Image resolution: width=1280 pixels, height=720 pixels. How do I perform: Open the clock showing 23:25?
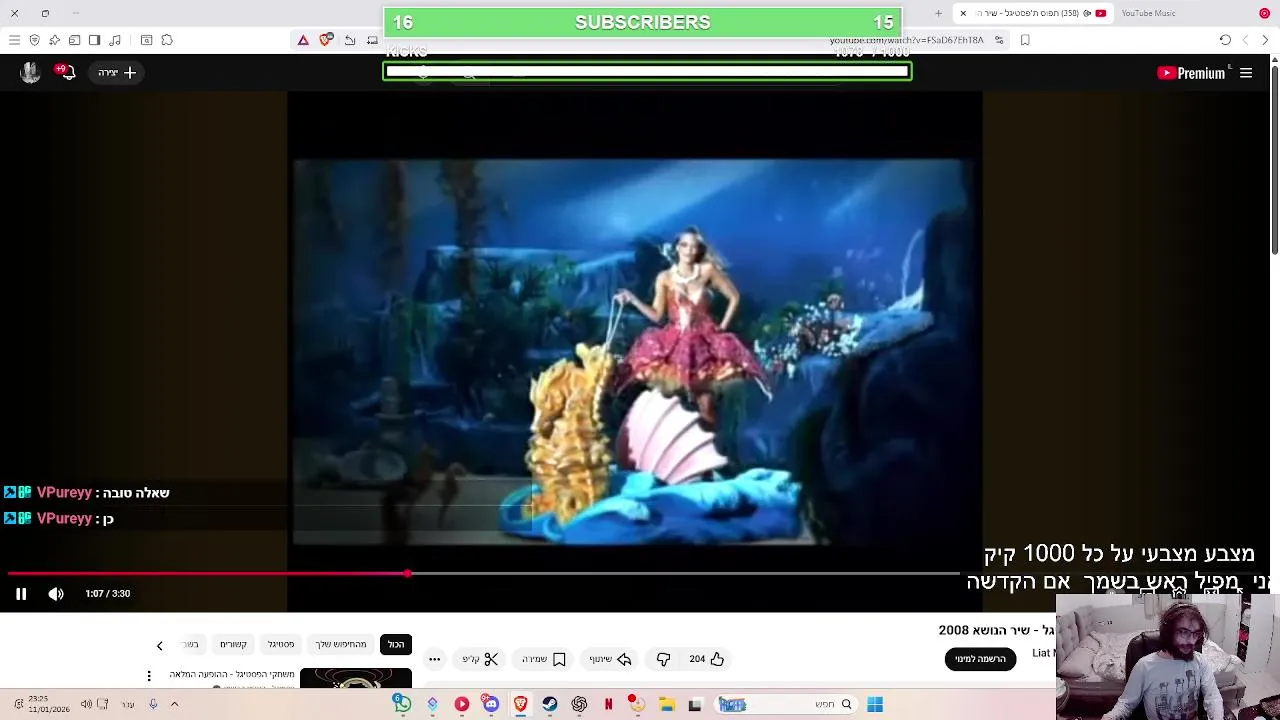48,705
